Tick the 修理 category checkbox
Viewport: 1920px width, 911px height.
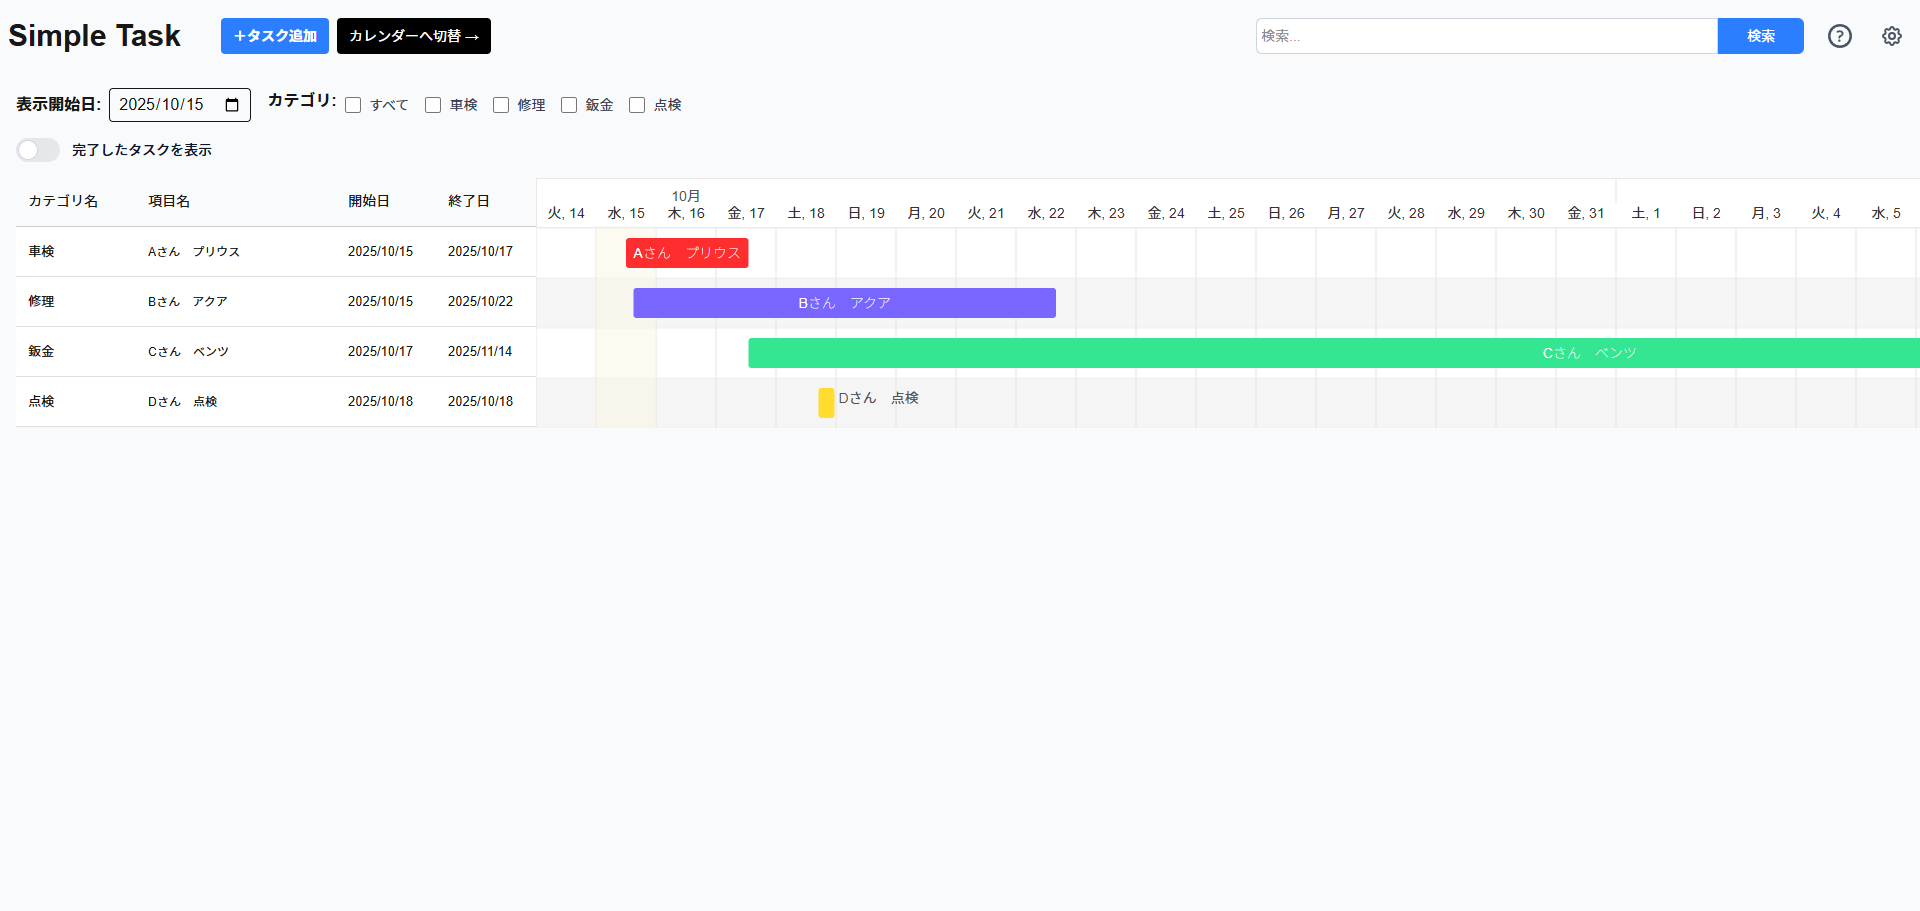coord(501,105)
